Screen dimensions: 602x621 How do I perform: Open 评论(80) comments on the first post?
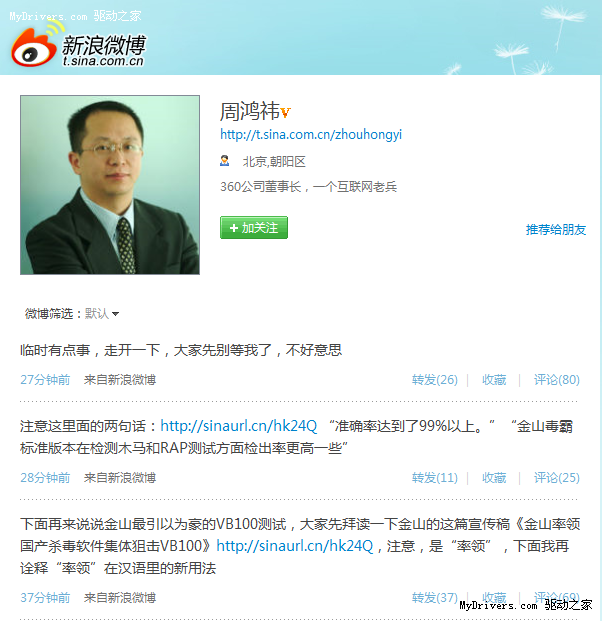click(x=556, y=380)
